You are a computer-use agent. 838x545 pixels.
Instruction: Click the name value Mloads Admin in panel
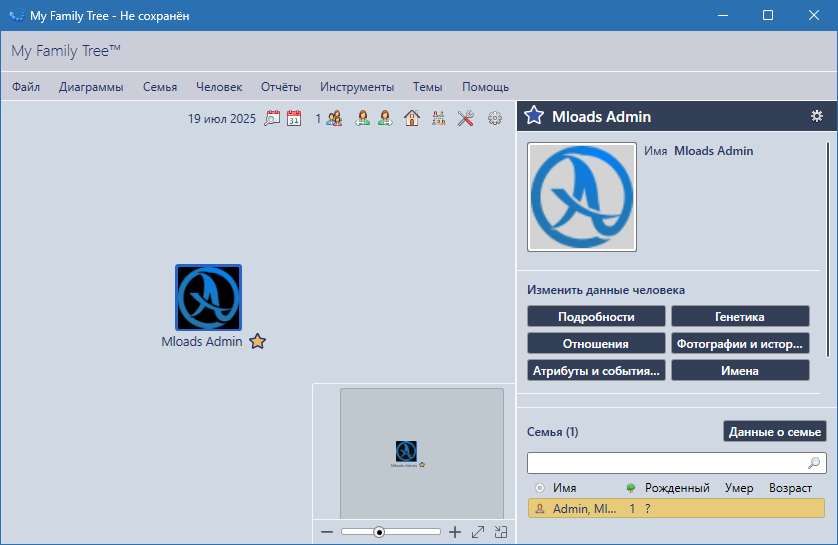pyautogui.click(x=713, y=151)
